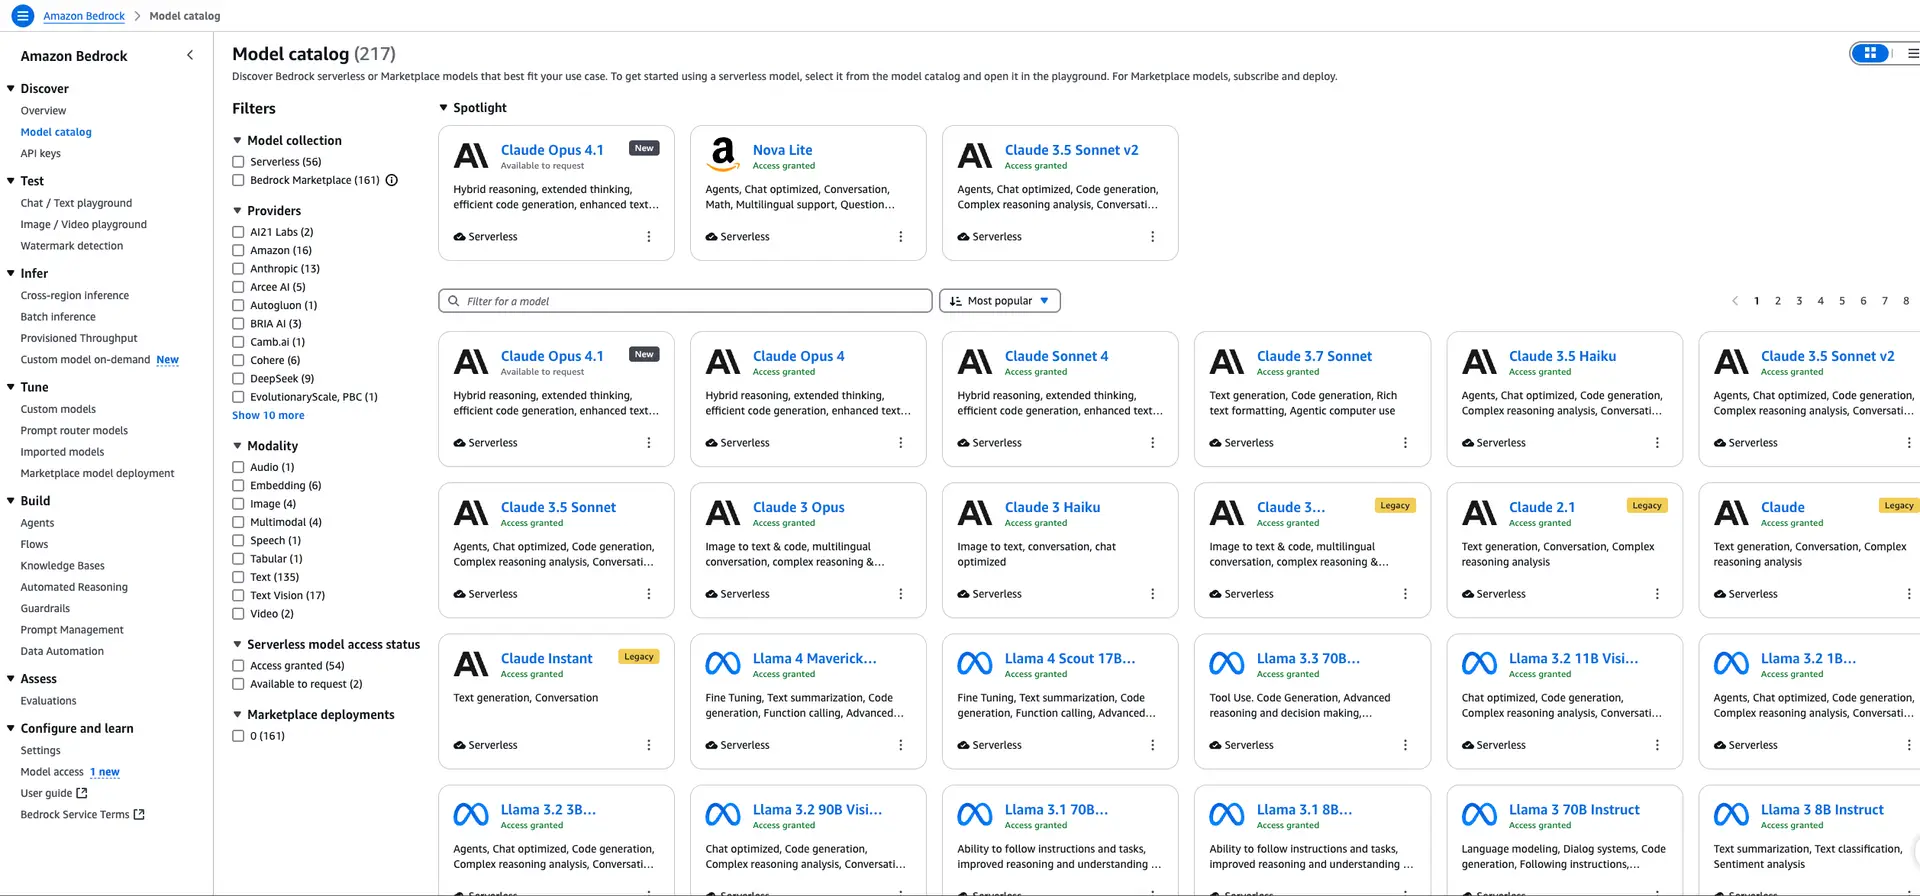Click the Llama 4 Maverick Meta logo
The width and height of the screenshot is (1920, 896).
[723, 663]
